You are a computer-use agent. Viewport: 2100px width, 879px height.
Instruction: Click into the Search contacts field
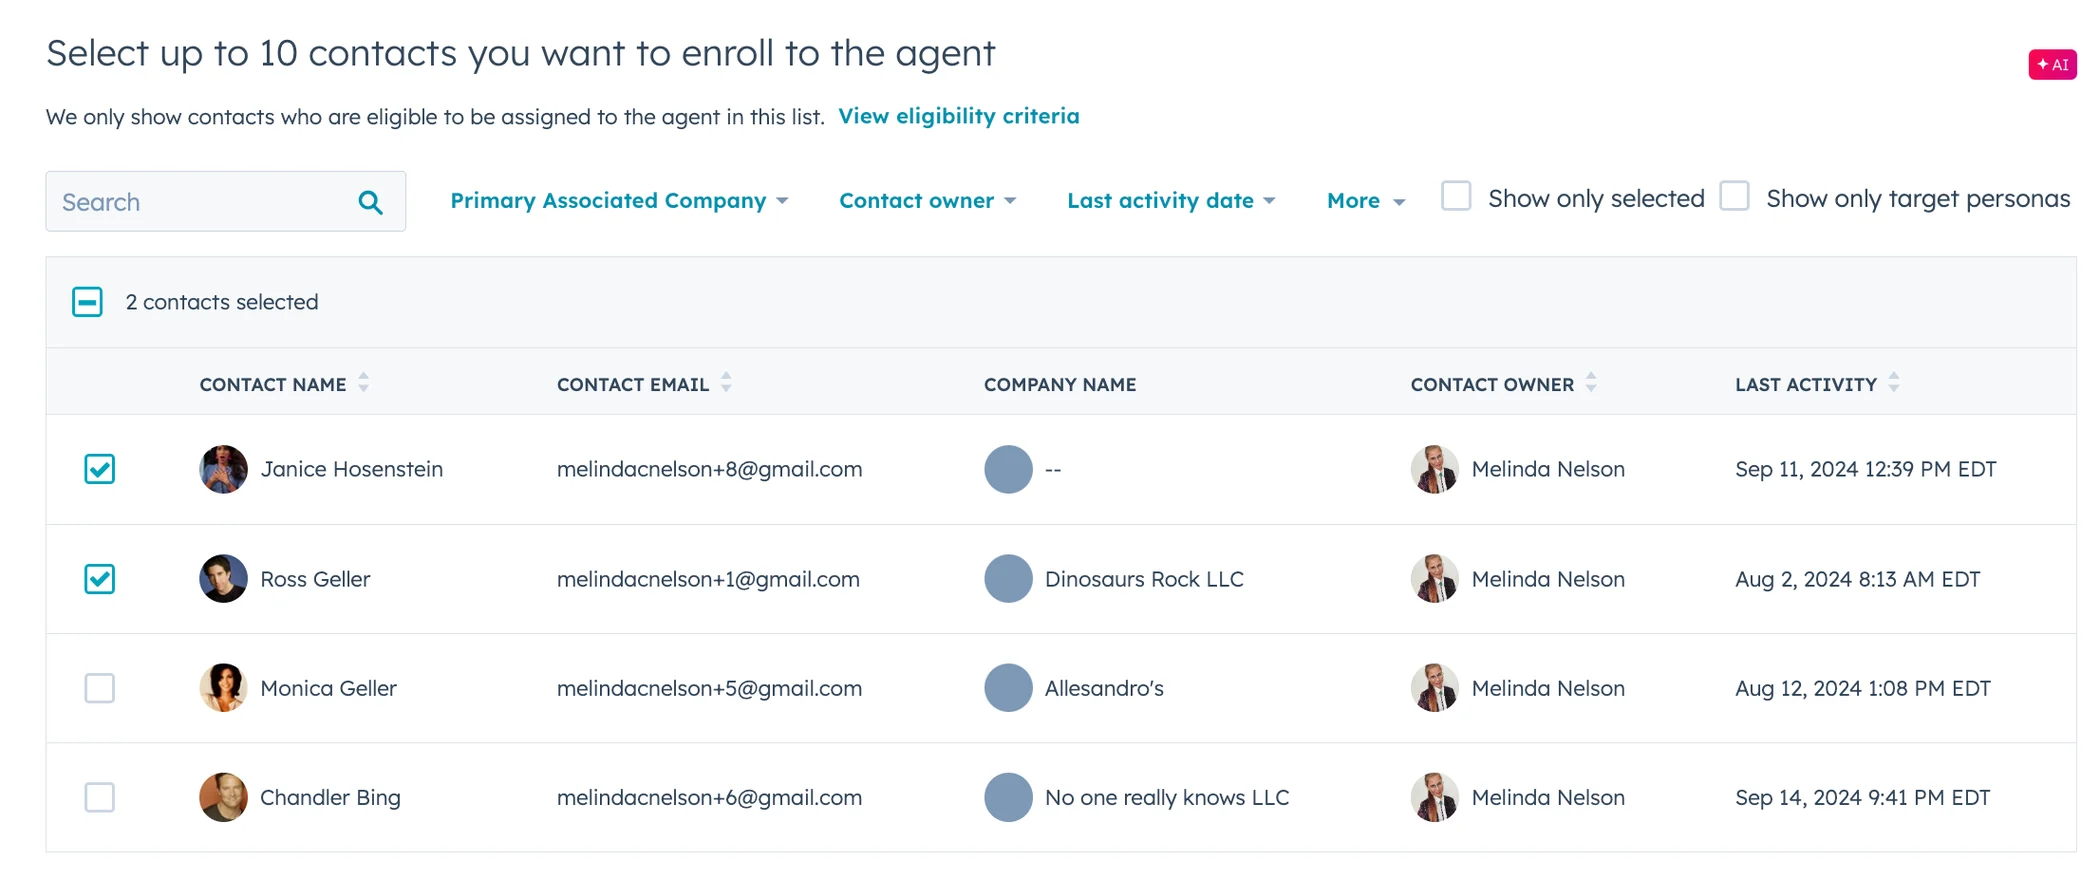pyautogui.click(x=200, y=202)
